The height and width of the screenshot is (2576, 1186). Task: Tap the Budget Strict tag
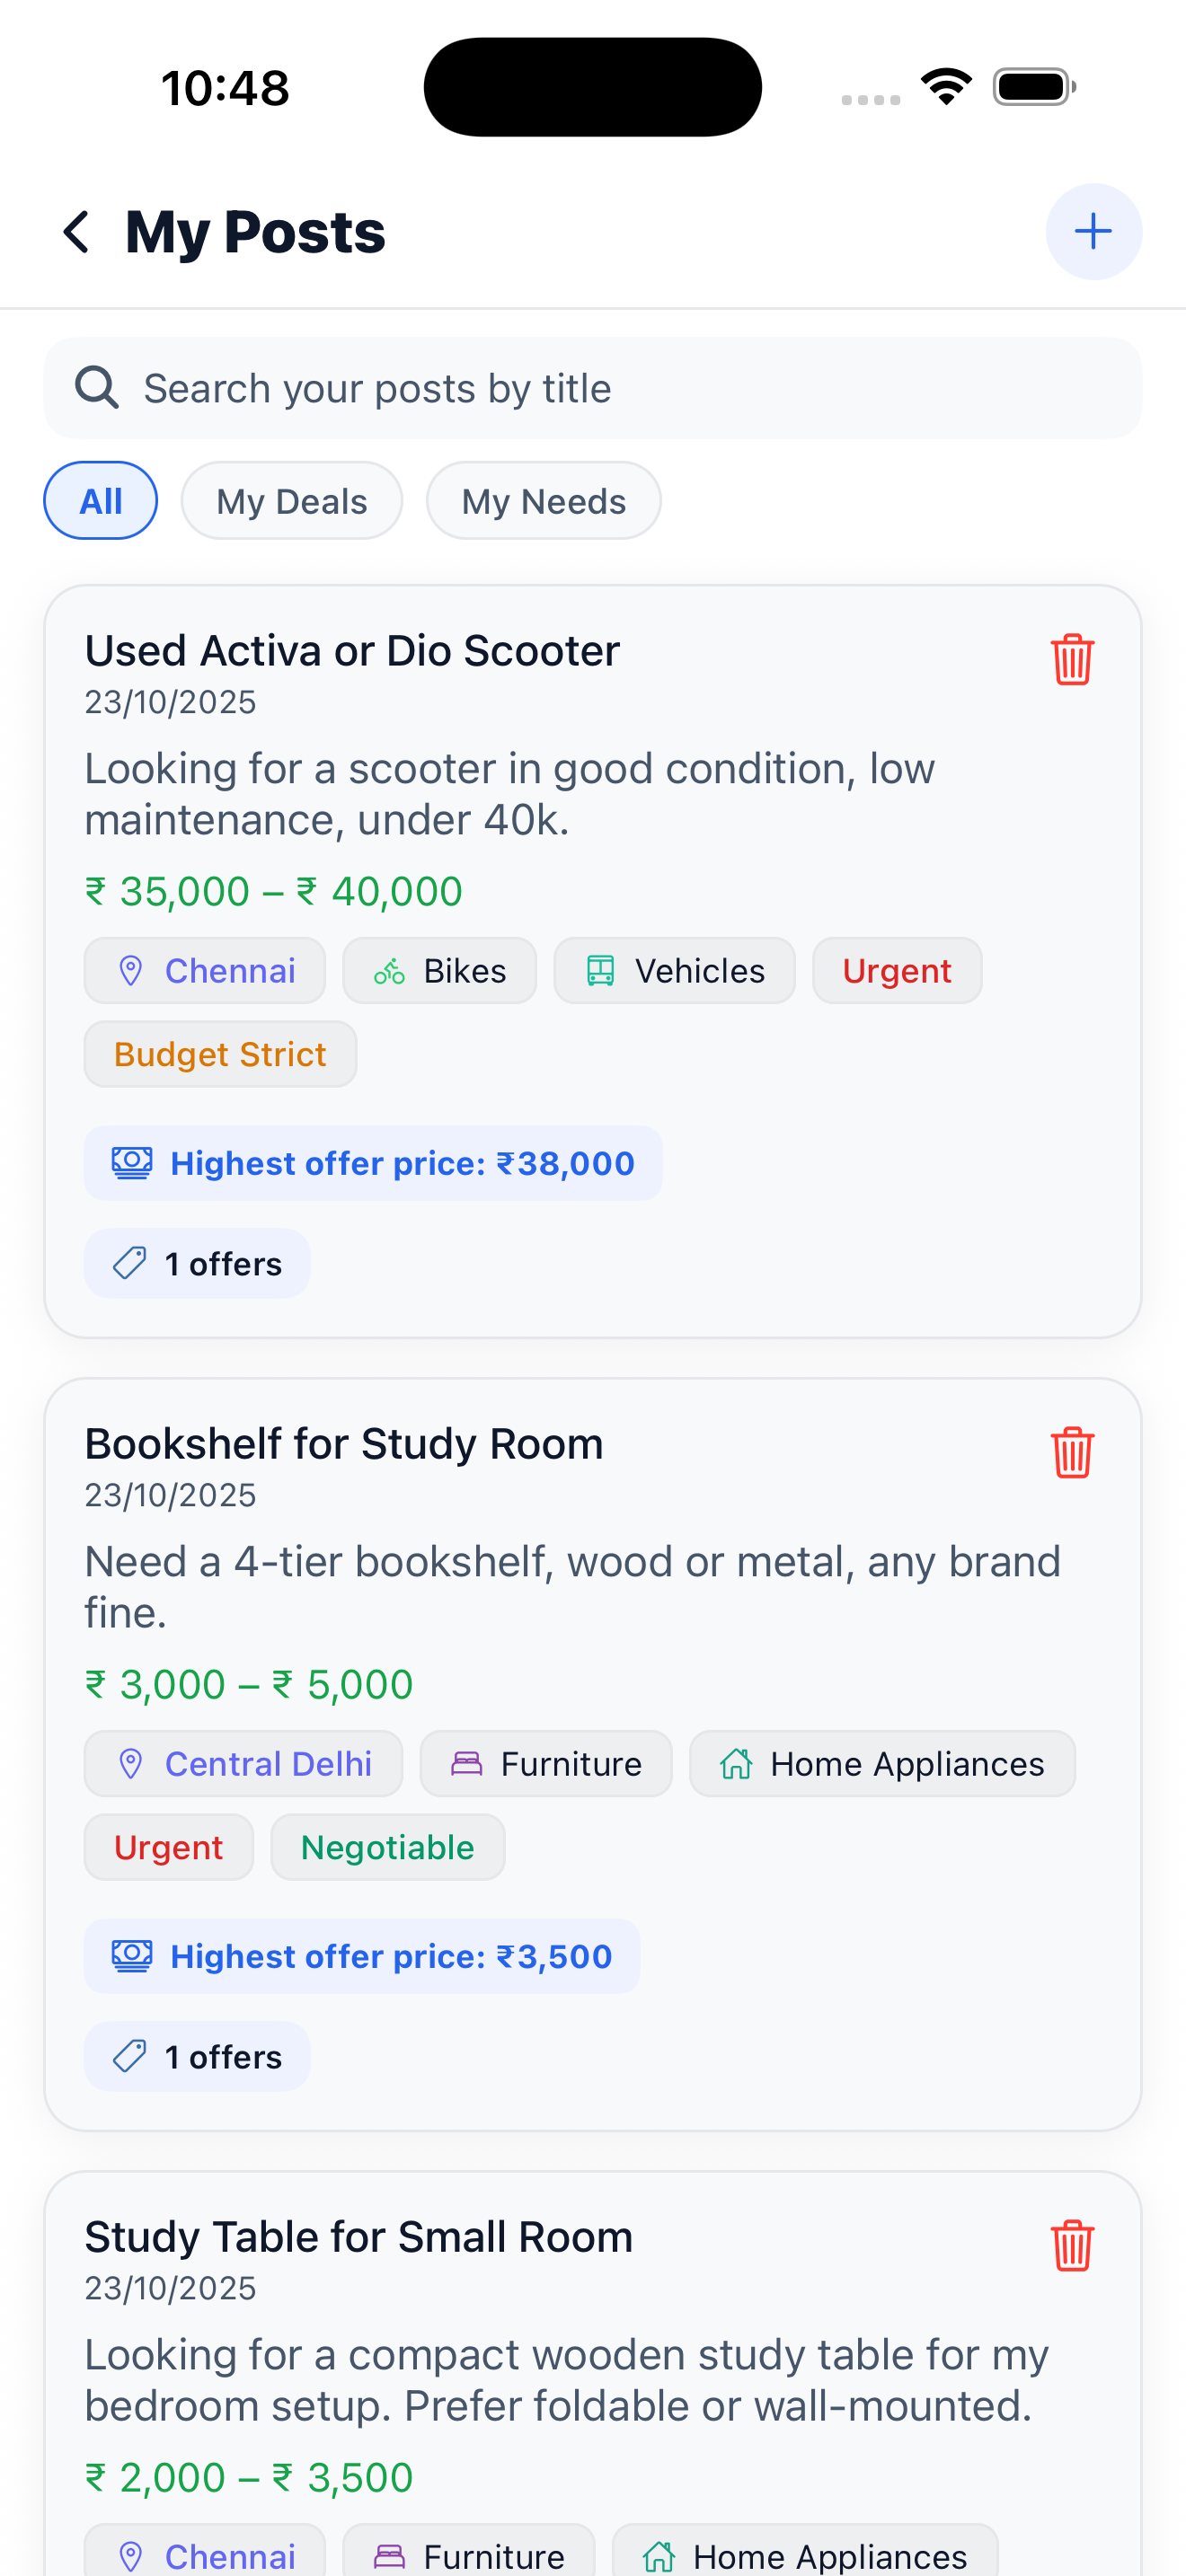(220, 1054)
